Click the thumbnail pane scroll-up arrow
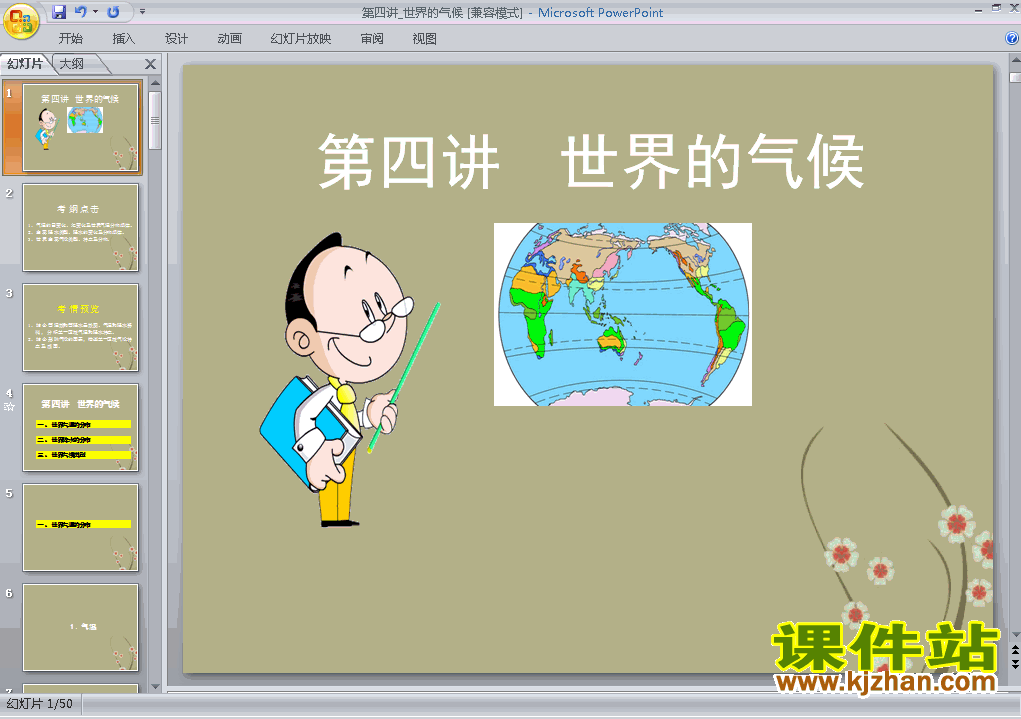This screenshot has width=1021, height=719. [155, 83]
